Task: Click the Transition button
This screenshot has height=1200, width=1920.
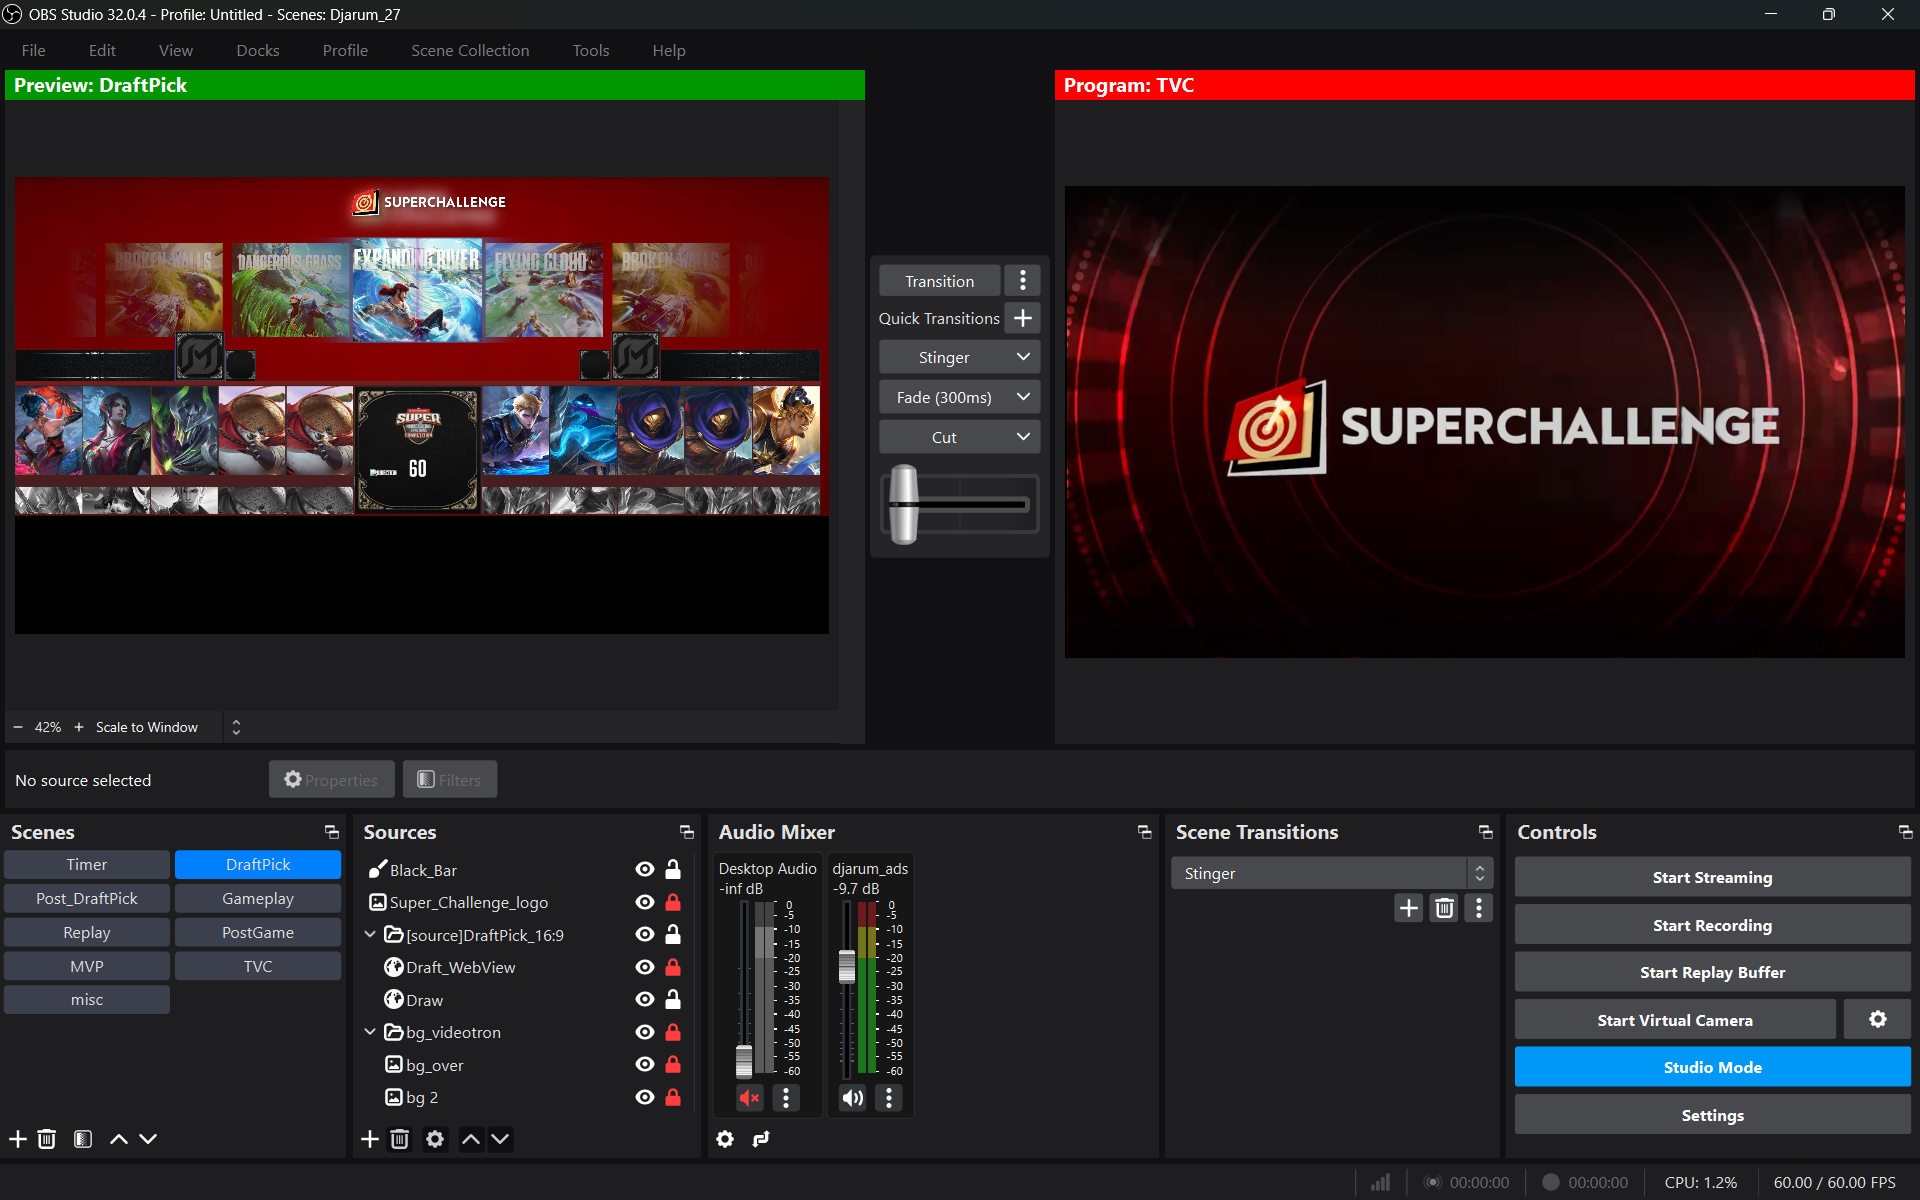Action: 940,281
